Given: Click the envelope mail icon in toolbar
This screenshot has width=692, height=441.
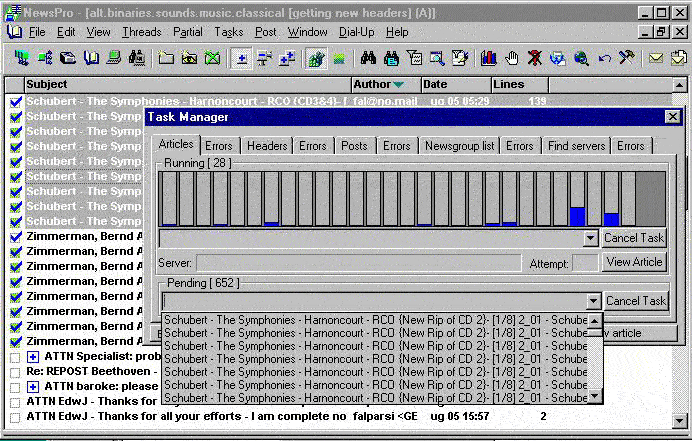Looking at the screenshot, I should tap(656, 58).
